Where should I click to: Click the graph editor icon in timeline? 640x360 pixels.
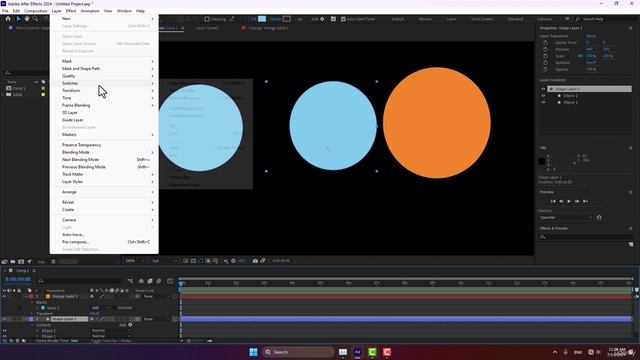(170, 281)
